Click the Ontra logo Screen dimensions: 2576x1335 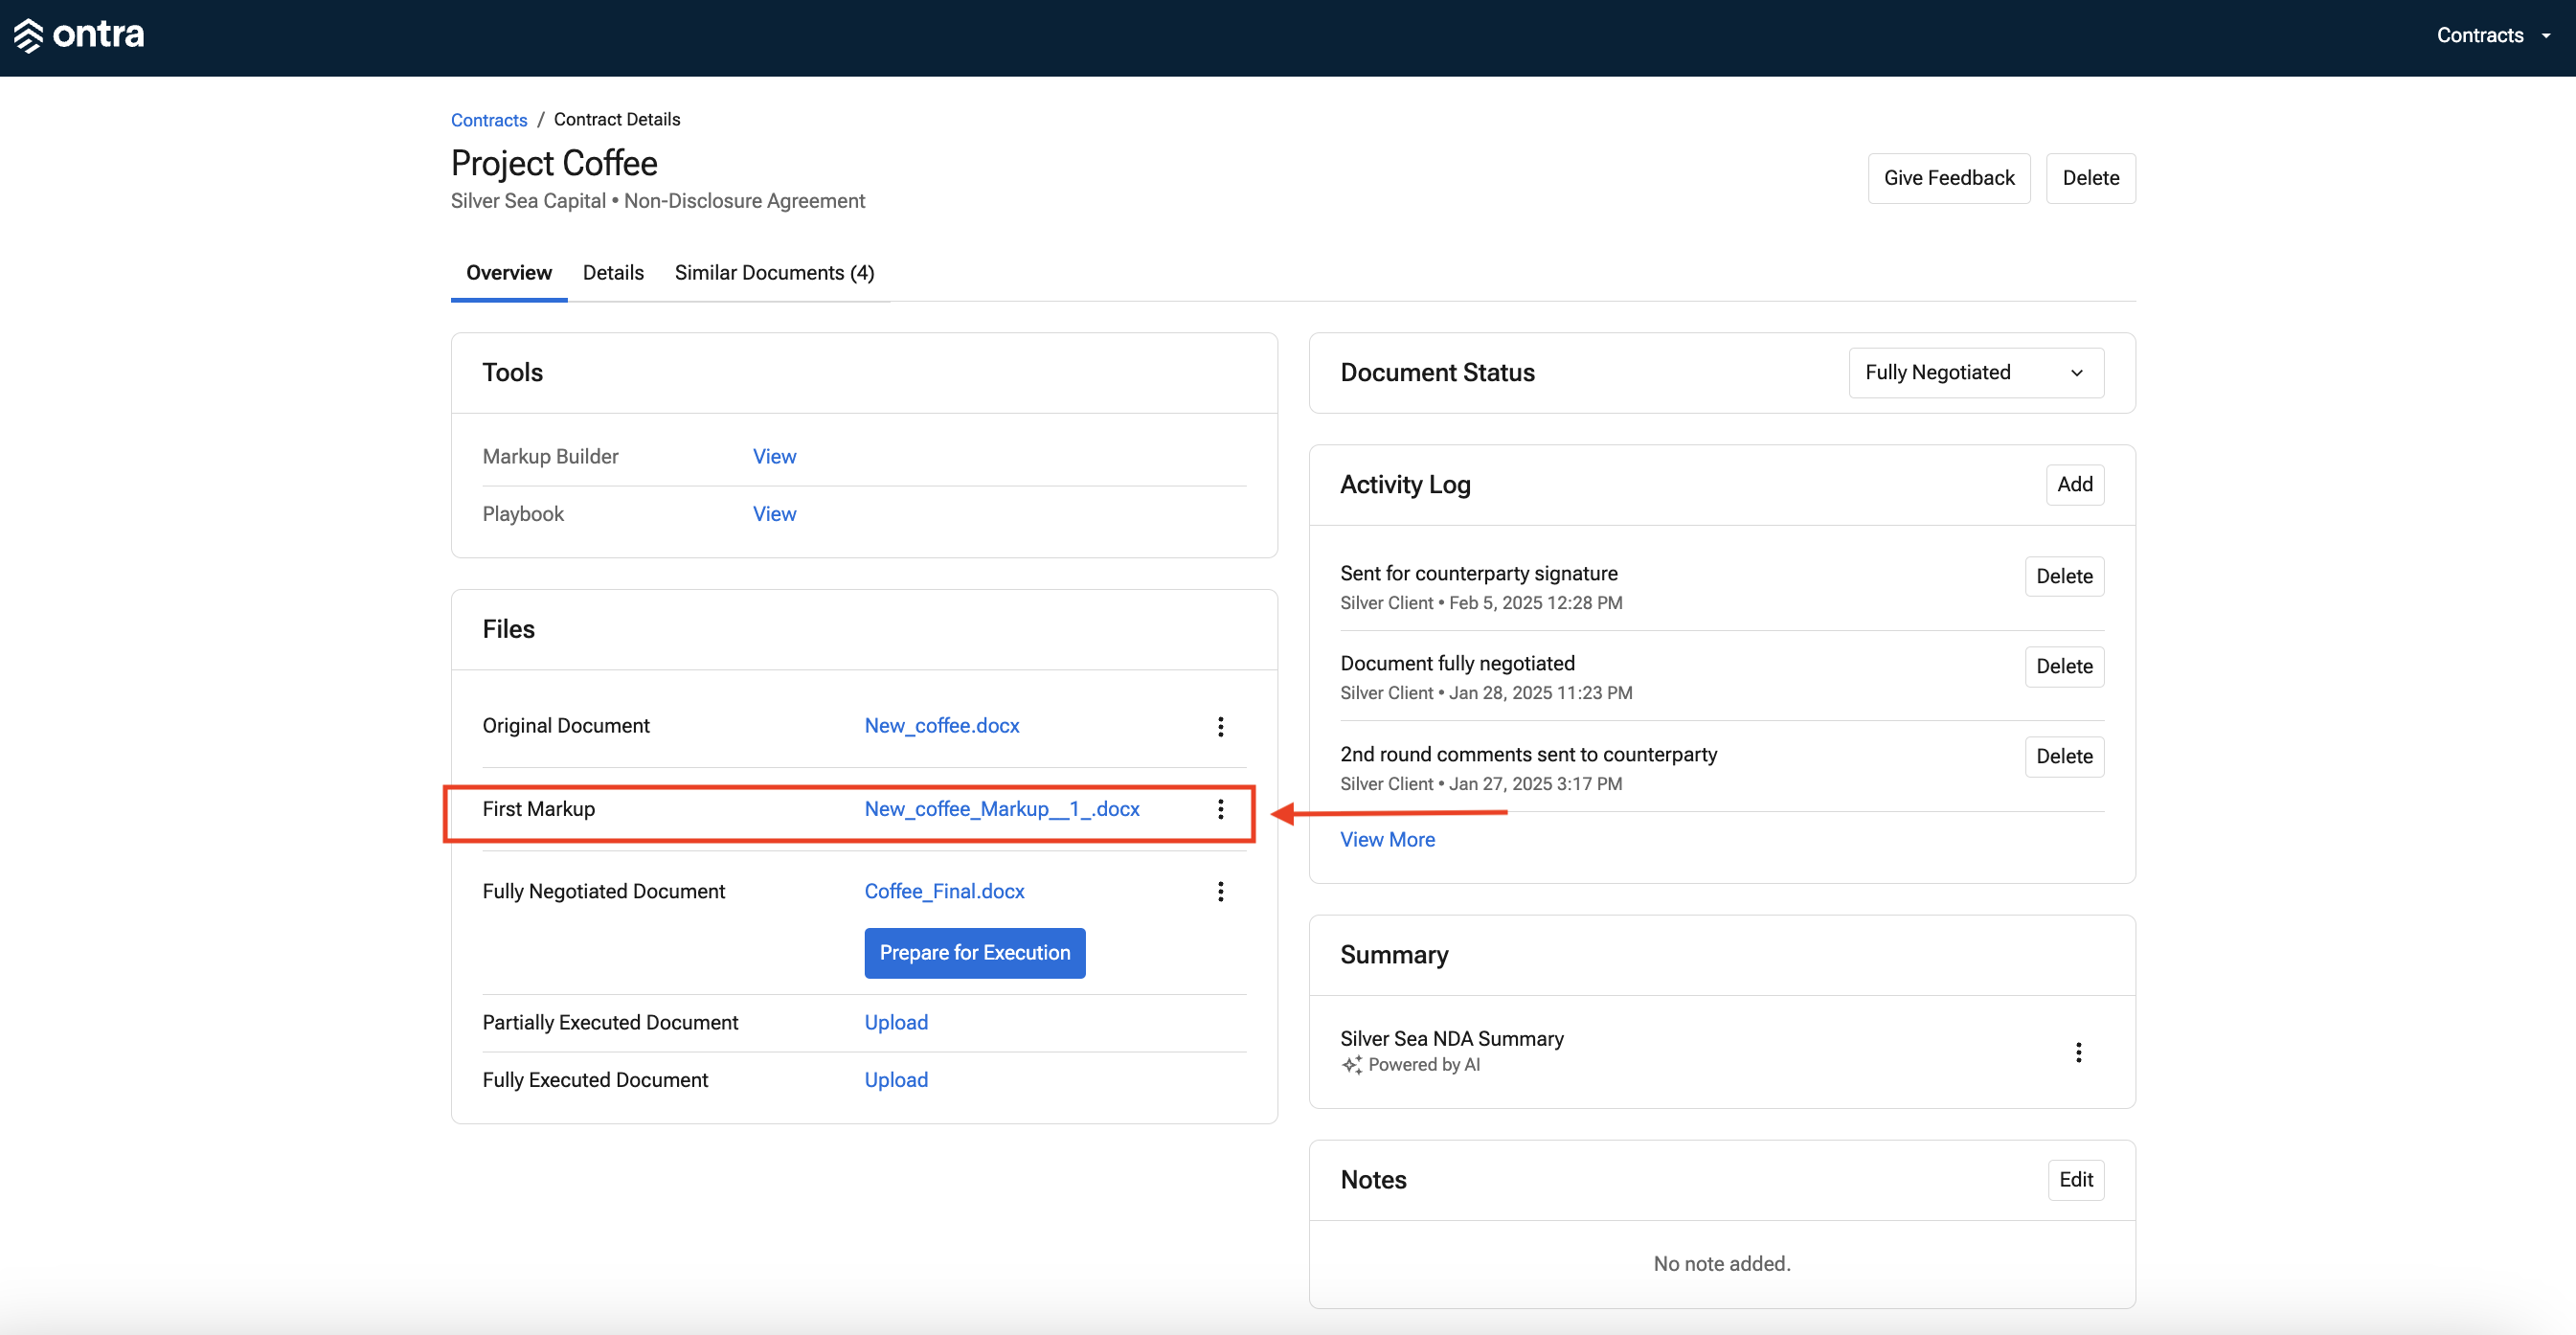(79, 35)
